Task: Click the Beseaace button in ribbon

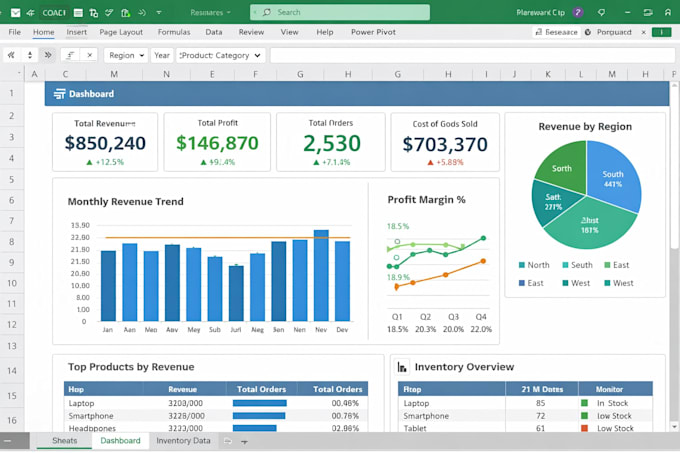Action: [556, 32]
